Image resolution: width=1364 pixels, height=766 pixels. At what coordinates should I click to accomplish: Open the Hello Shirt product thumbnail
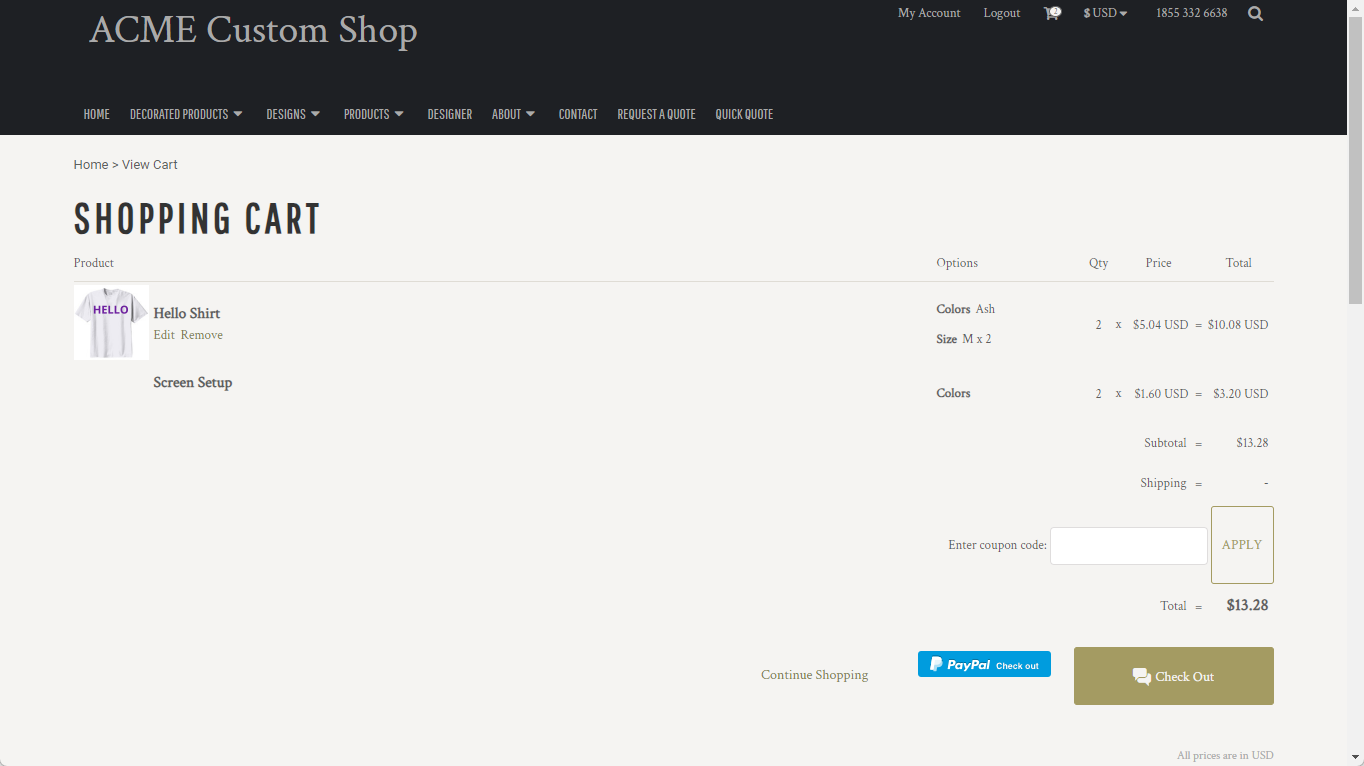[x=111, y=322]
